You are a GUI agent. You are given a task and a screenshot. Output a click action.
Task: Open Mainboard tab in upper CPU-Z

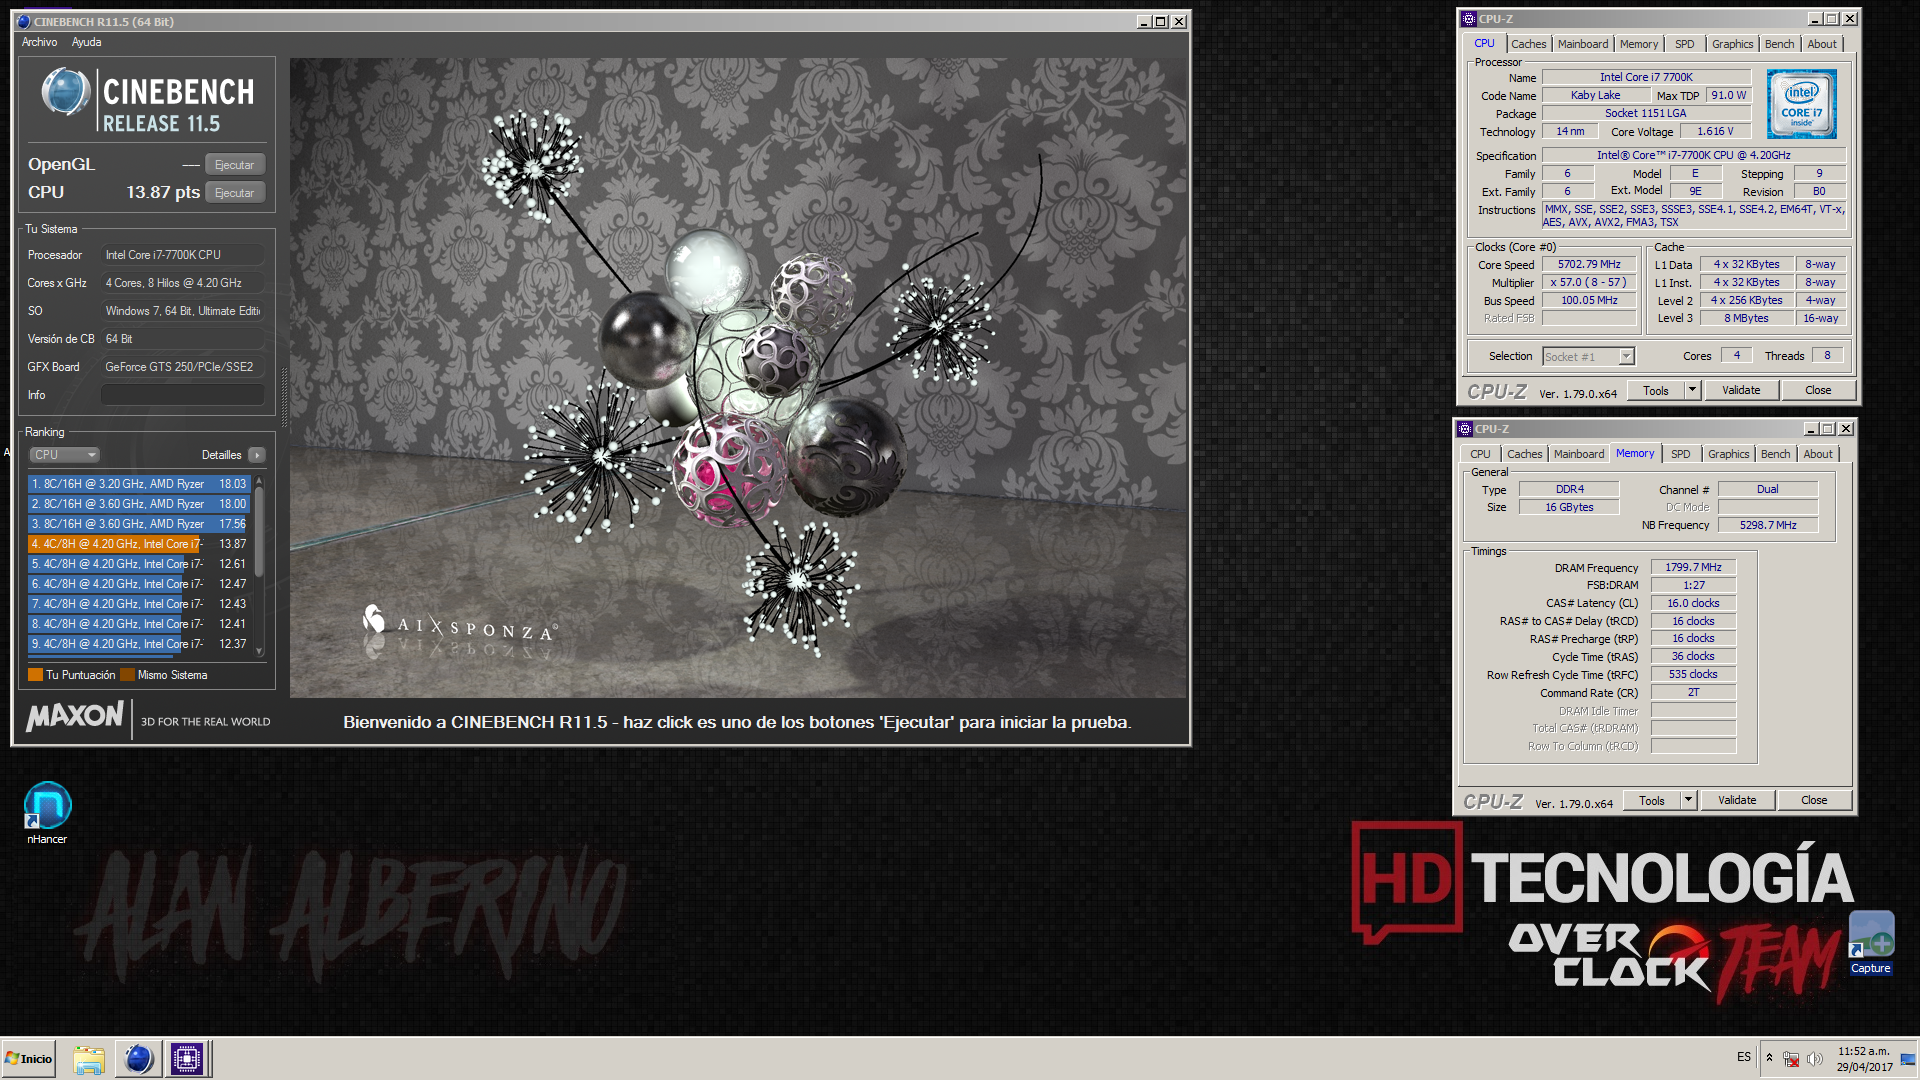tap(1583, 44)
